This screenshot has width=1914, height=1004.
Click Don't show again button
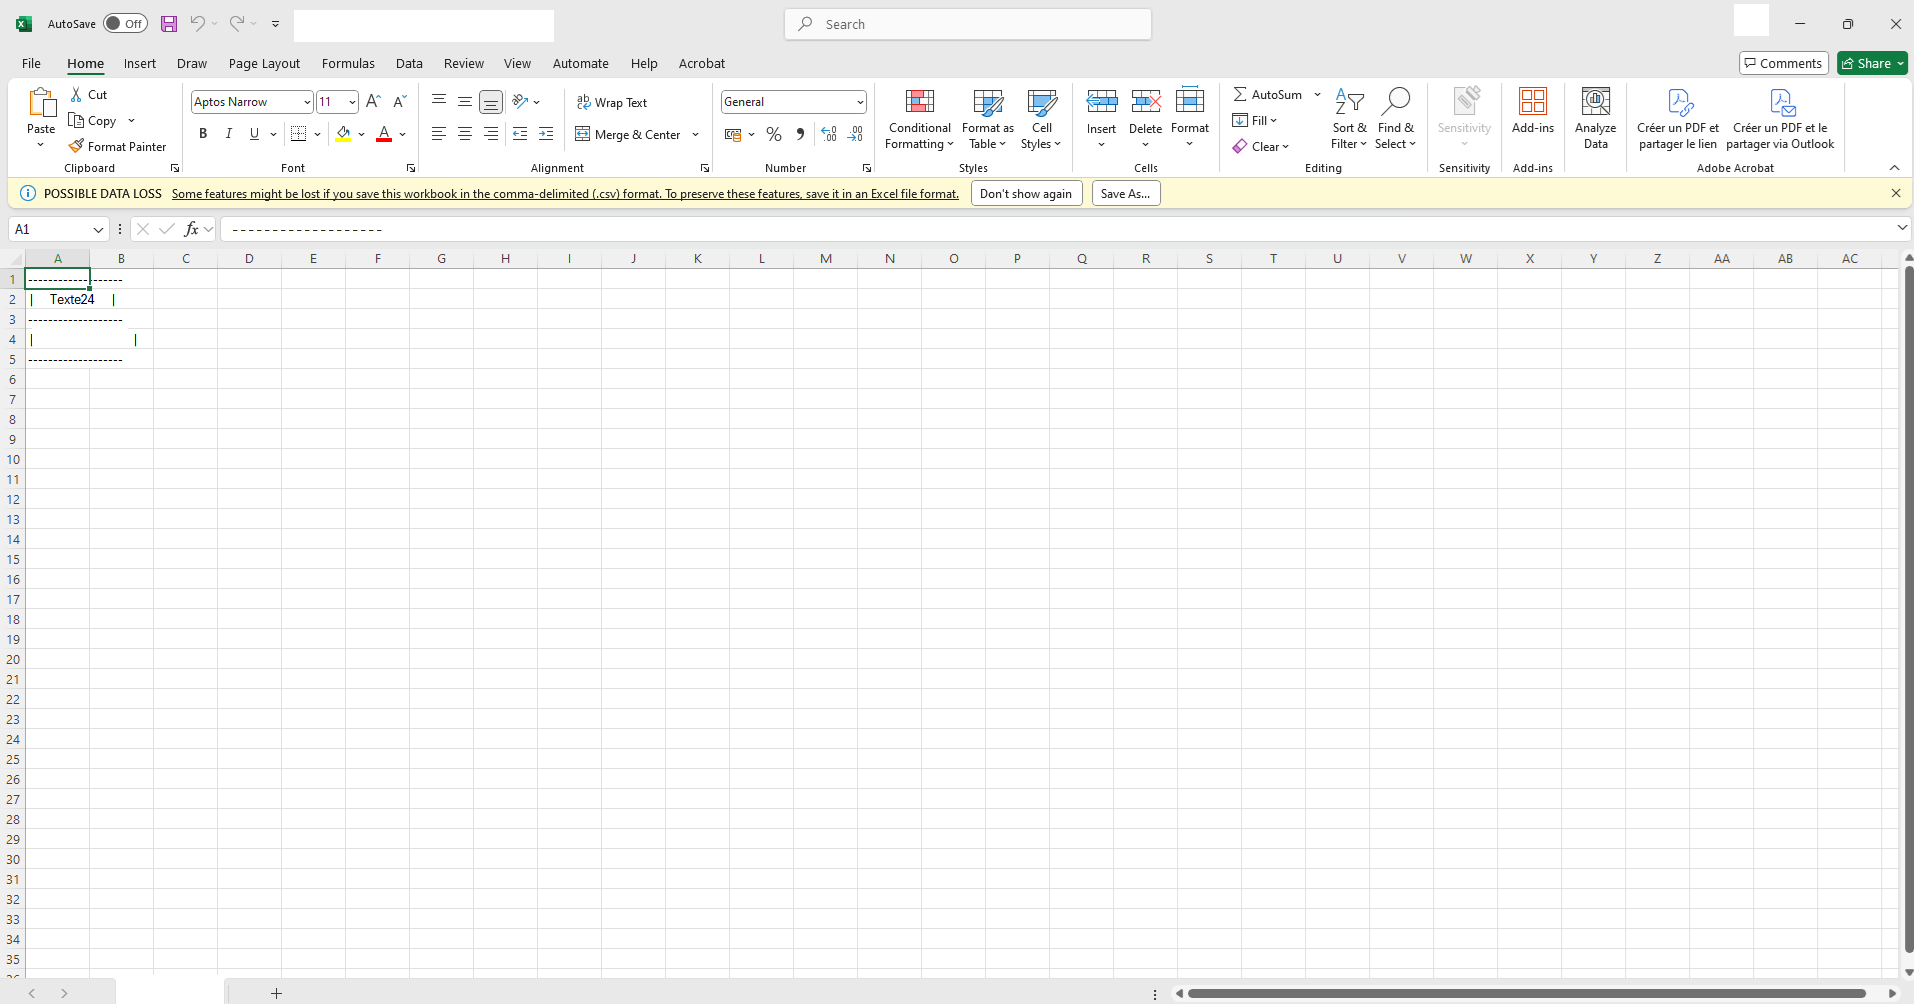coord(1026,193)
